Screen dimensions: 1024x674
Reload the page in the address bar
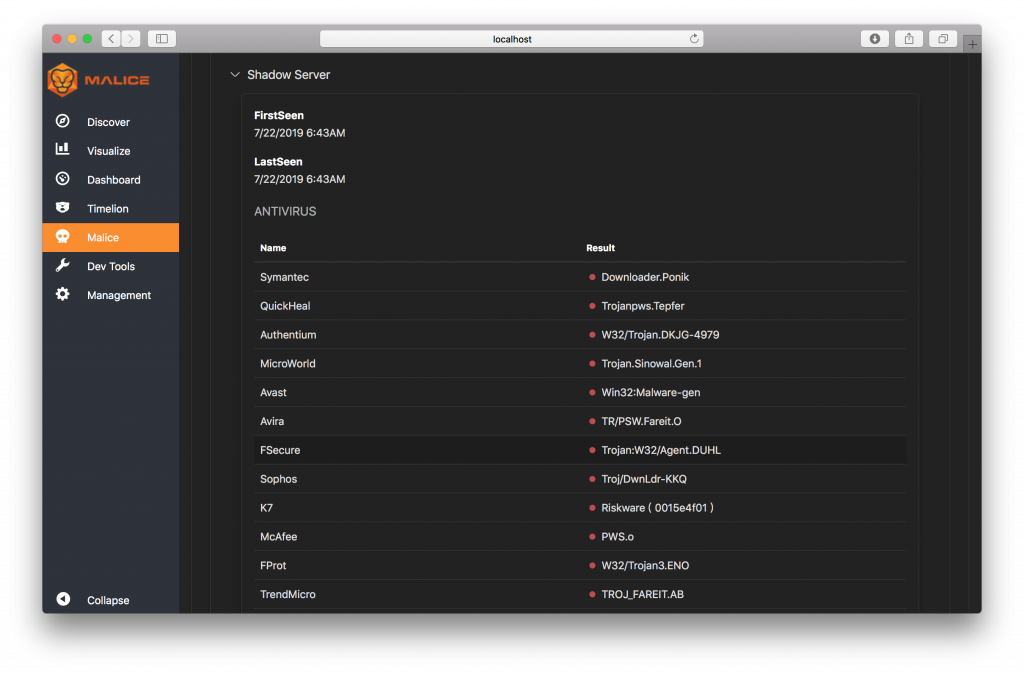694,39
